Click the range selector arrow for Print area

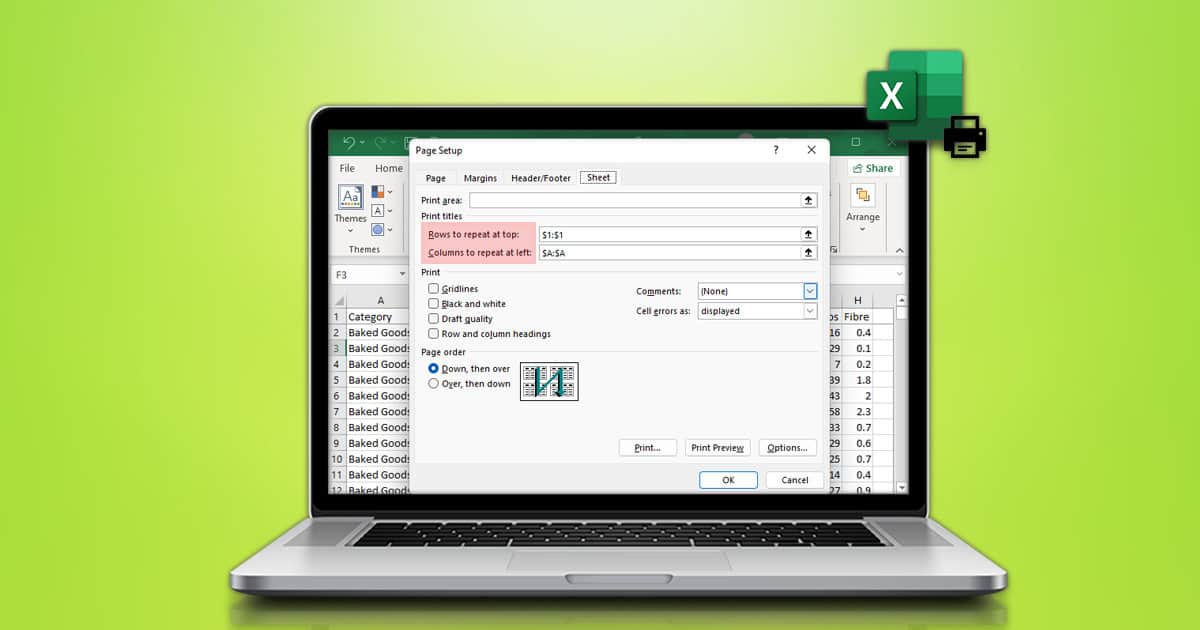tap(810, 199)
